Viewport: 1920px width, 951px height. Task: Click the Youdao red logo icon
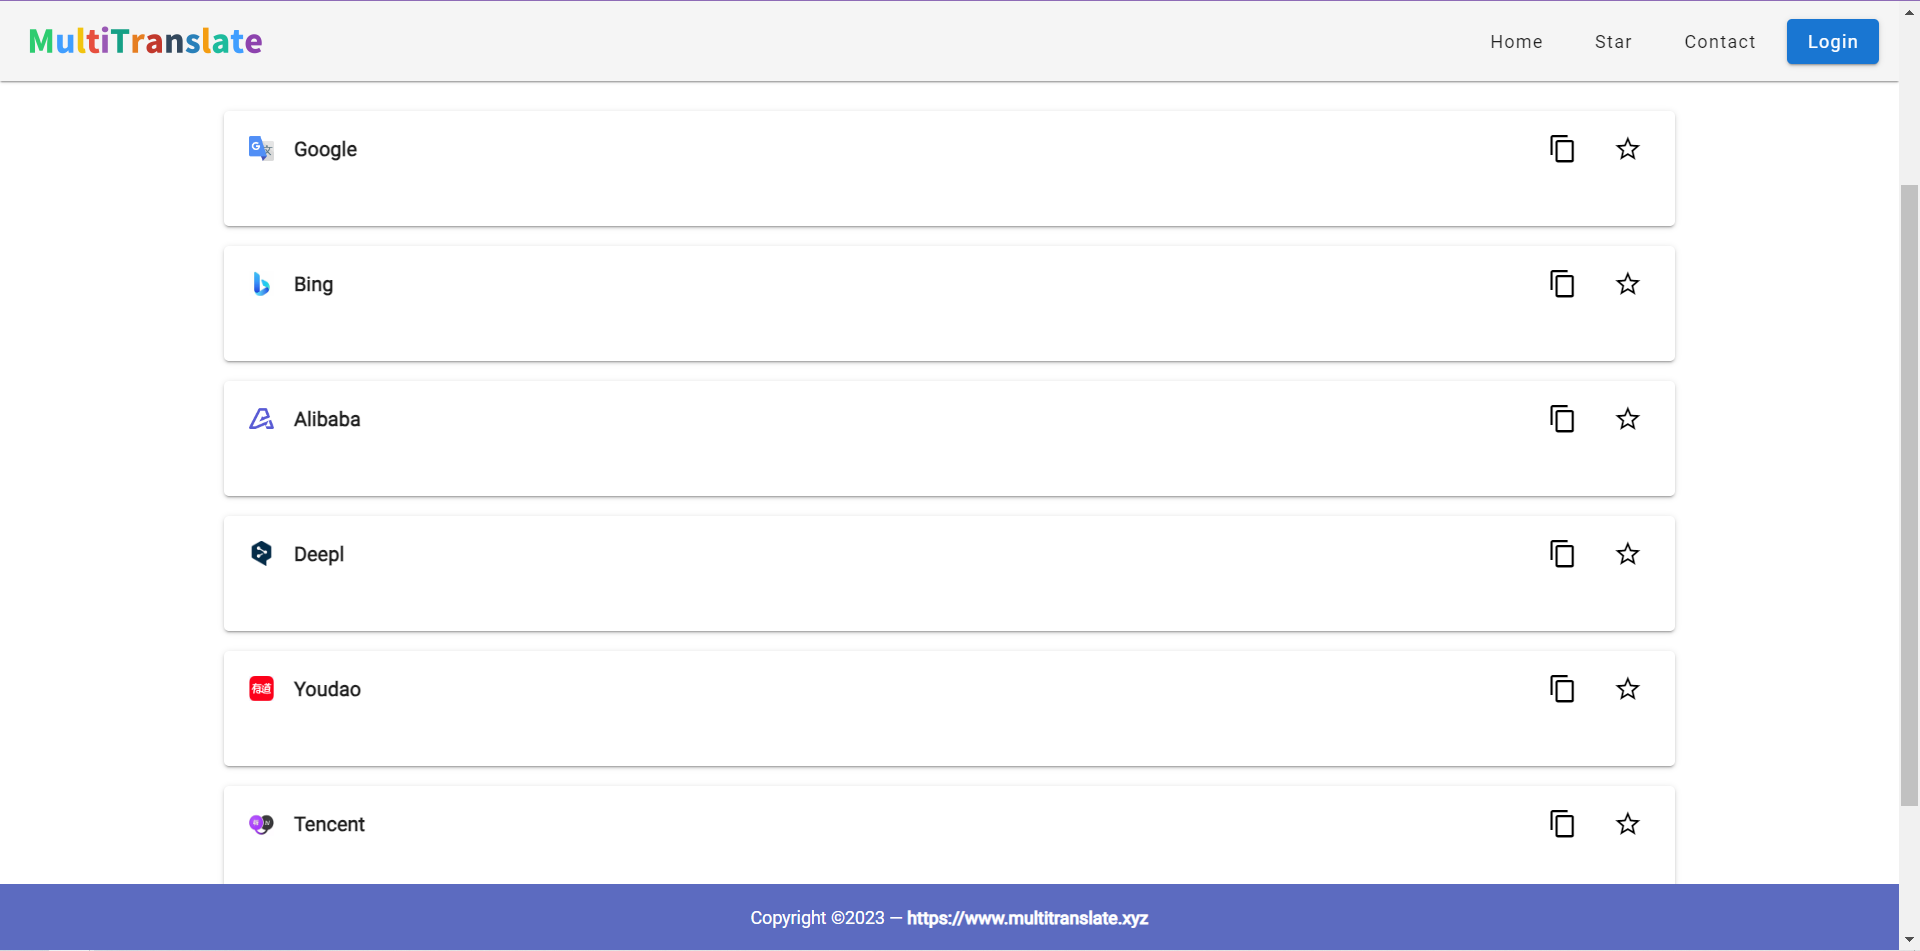[261, 689]
